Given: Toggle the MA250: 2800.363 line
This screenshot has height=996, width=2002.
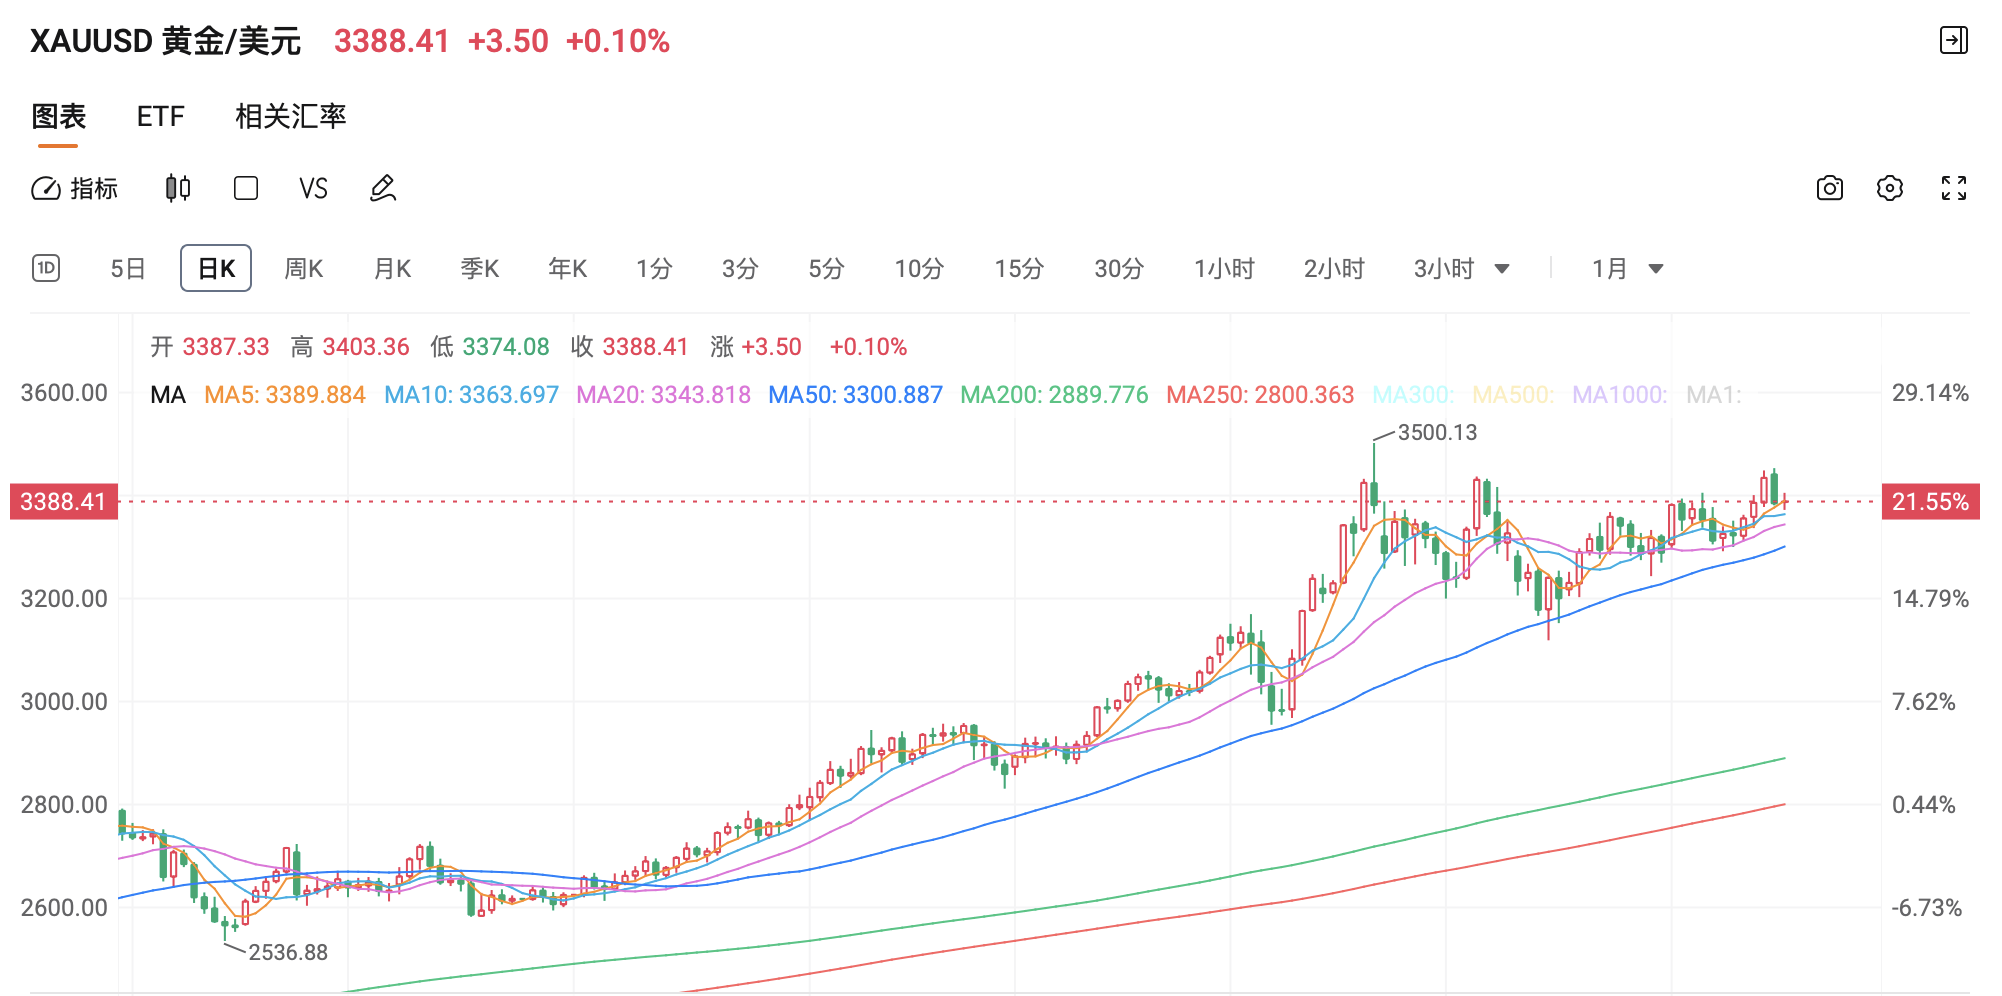Looking at the screenshot, I should click(x=1260, y=395).
